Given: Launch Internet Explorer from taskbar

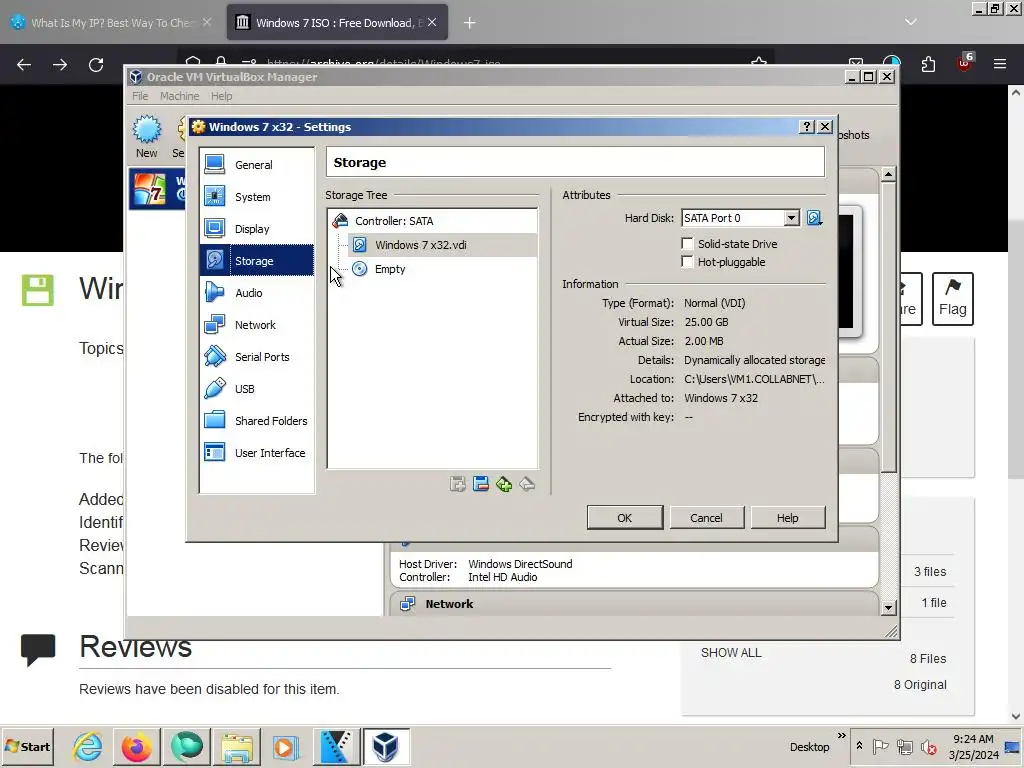Looking at the screenshot, I should 88,746.
